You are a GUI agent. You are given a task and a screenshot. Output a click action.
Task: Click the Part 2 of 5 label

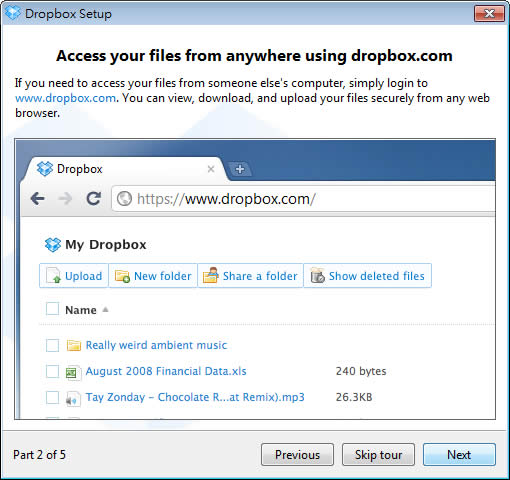pos(39,455)
